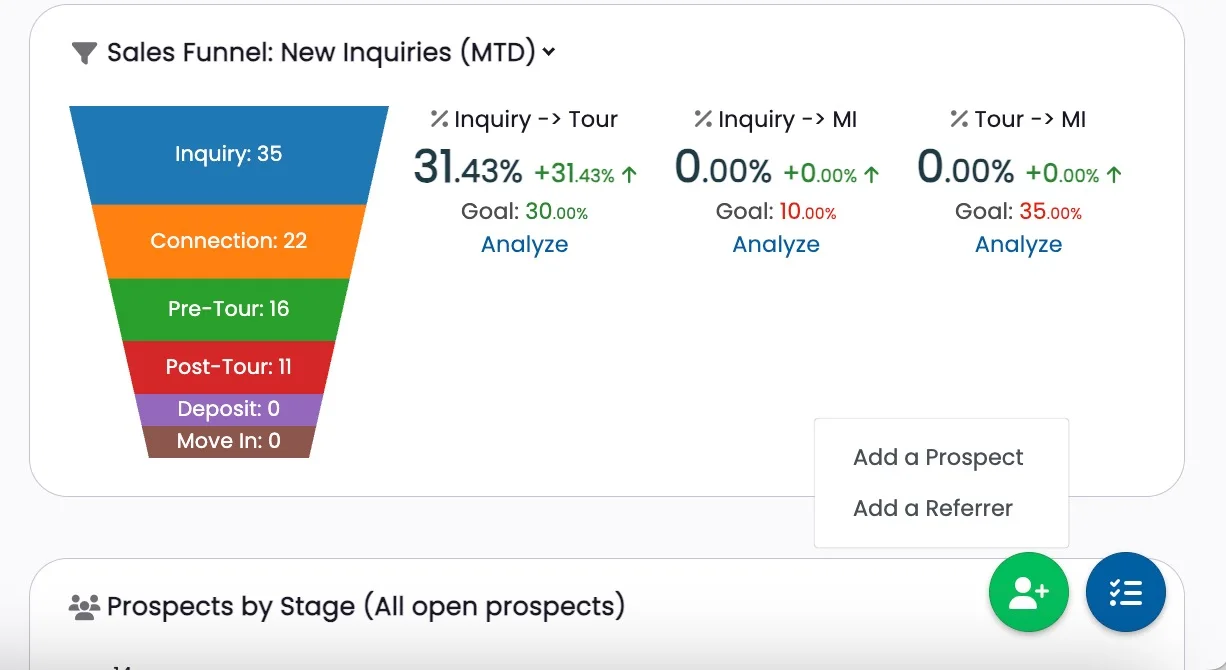Select Add a Referrer menu item
Image resolution: width=1226 pixels, height=670 pixels.
coord(932,508)
